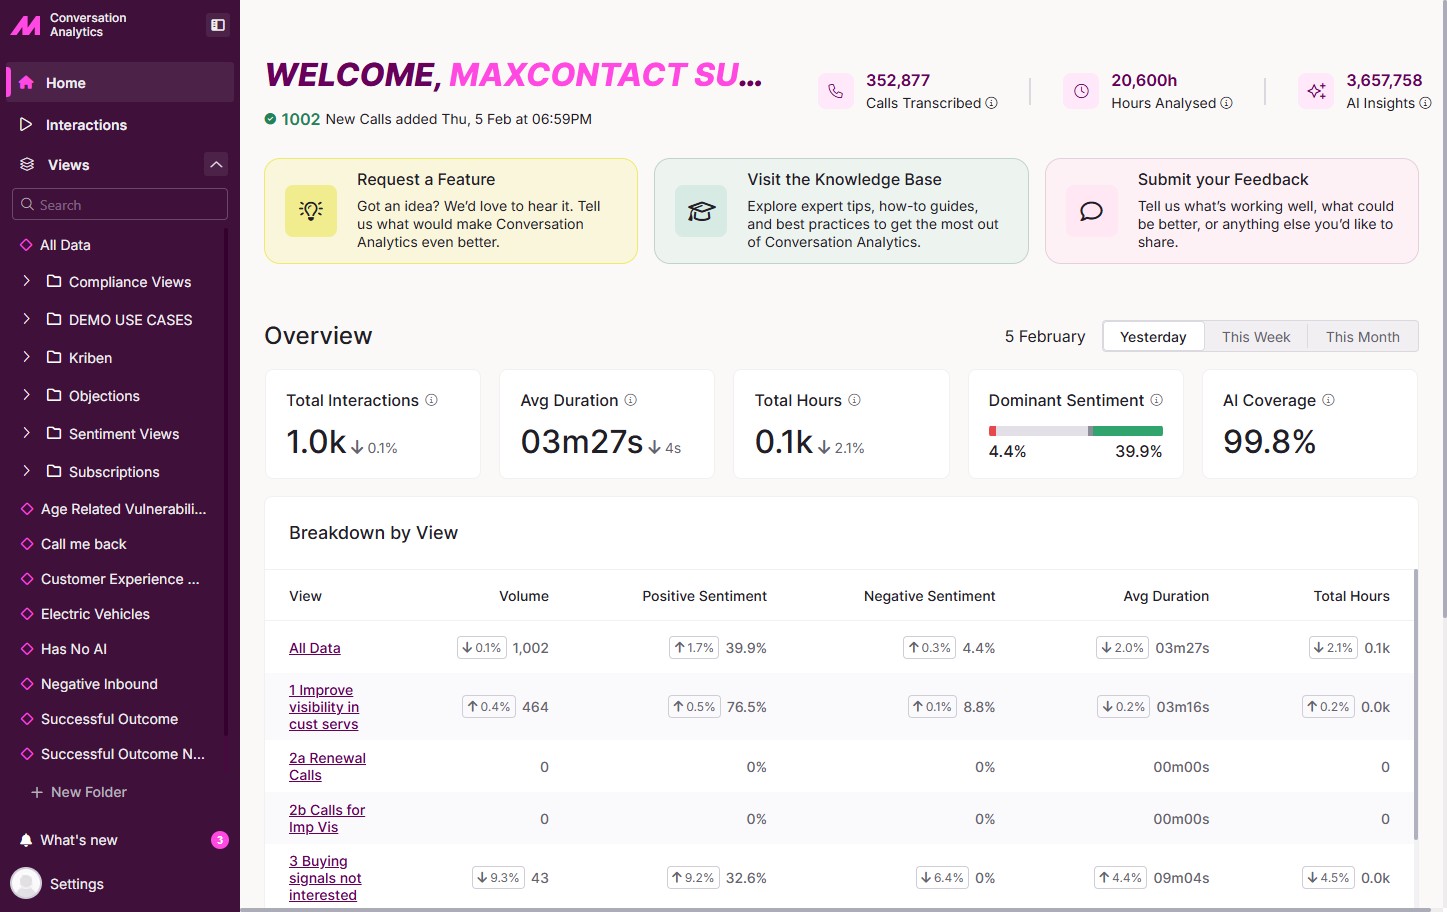The height and width of the screenshot is (912, 1447).
Task: Show info for Calls Transcribed
Action: click(992, 103)
